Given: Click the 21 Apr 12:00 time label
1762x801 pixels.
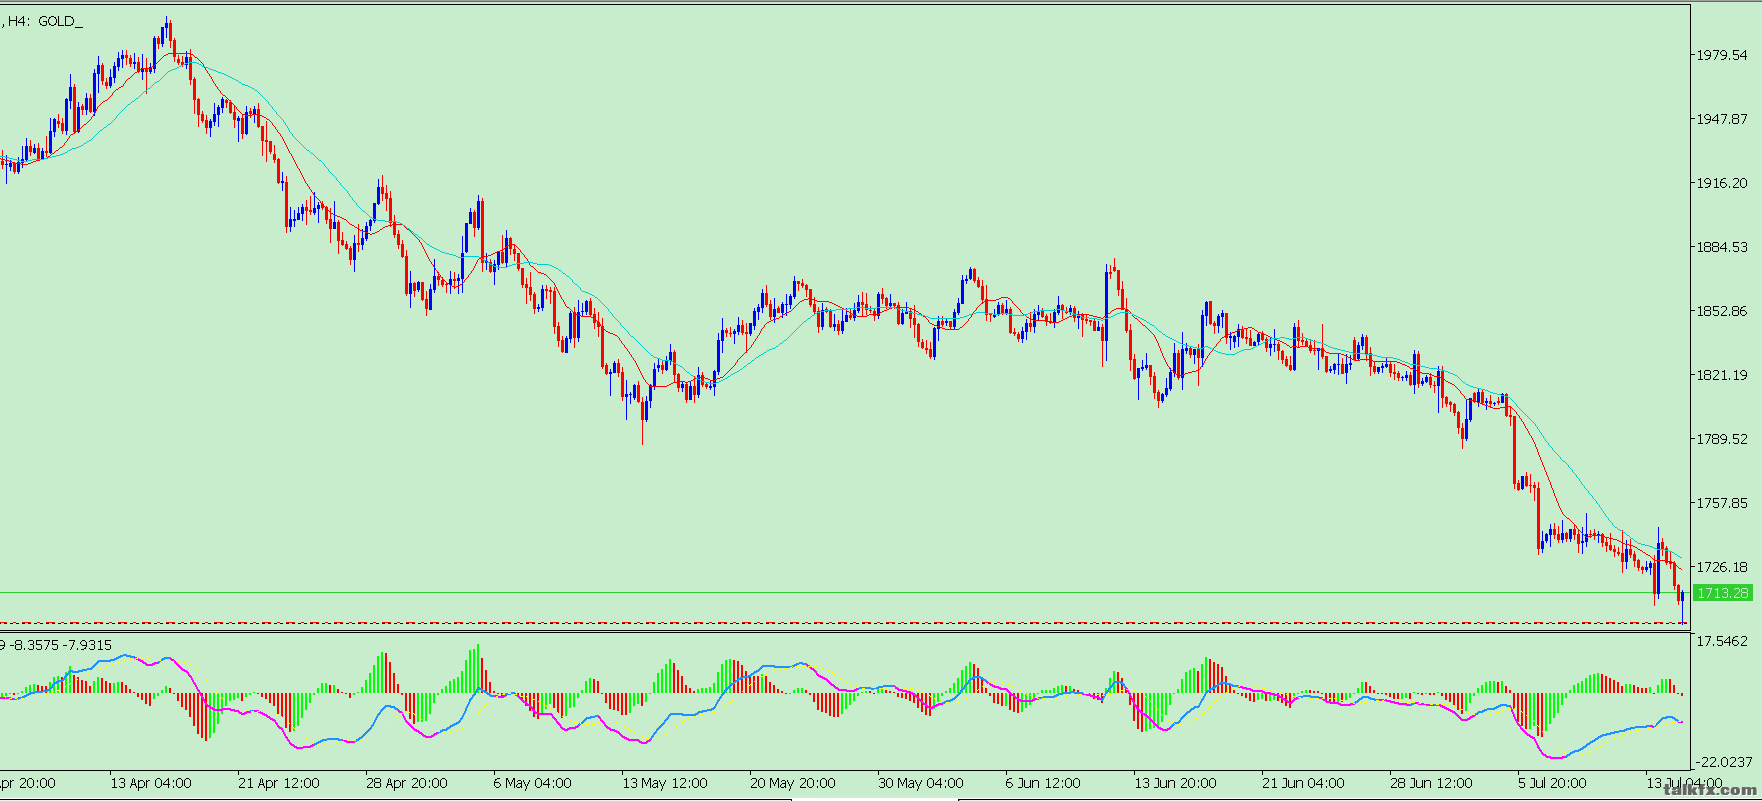Looking at the screenshot, I should [279, 783].
